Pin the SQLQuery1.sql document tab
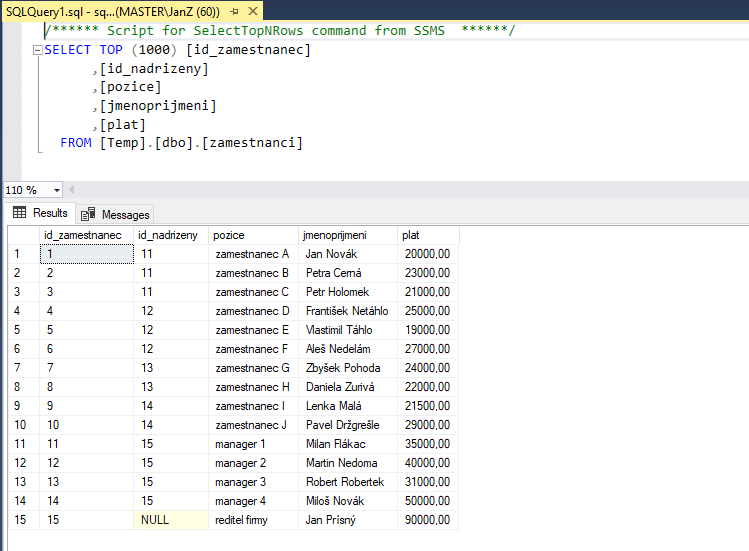 (x=233, y=10)
